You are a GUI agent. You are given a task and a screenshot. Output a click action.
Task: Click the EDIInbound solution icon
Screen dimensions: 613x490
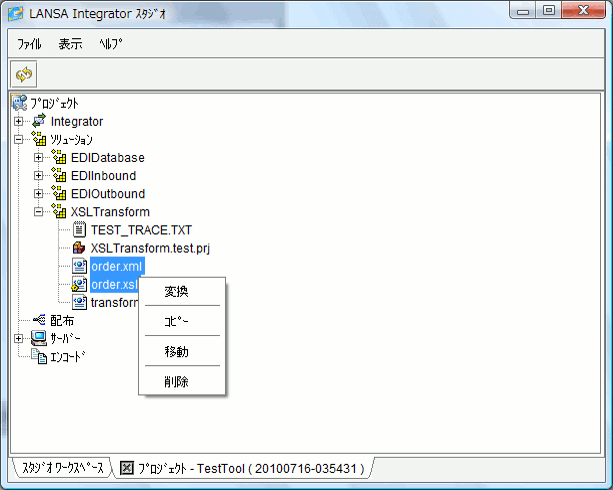[59, 175]
